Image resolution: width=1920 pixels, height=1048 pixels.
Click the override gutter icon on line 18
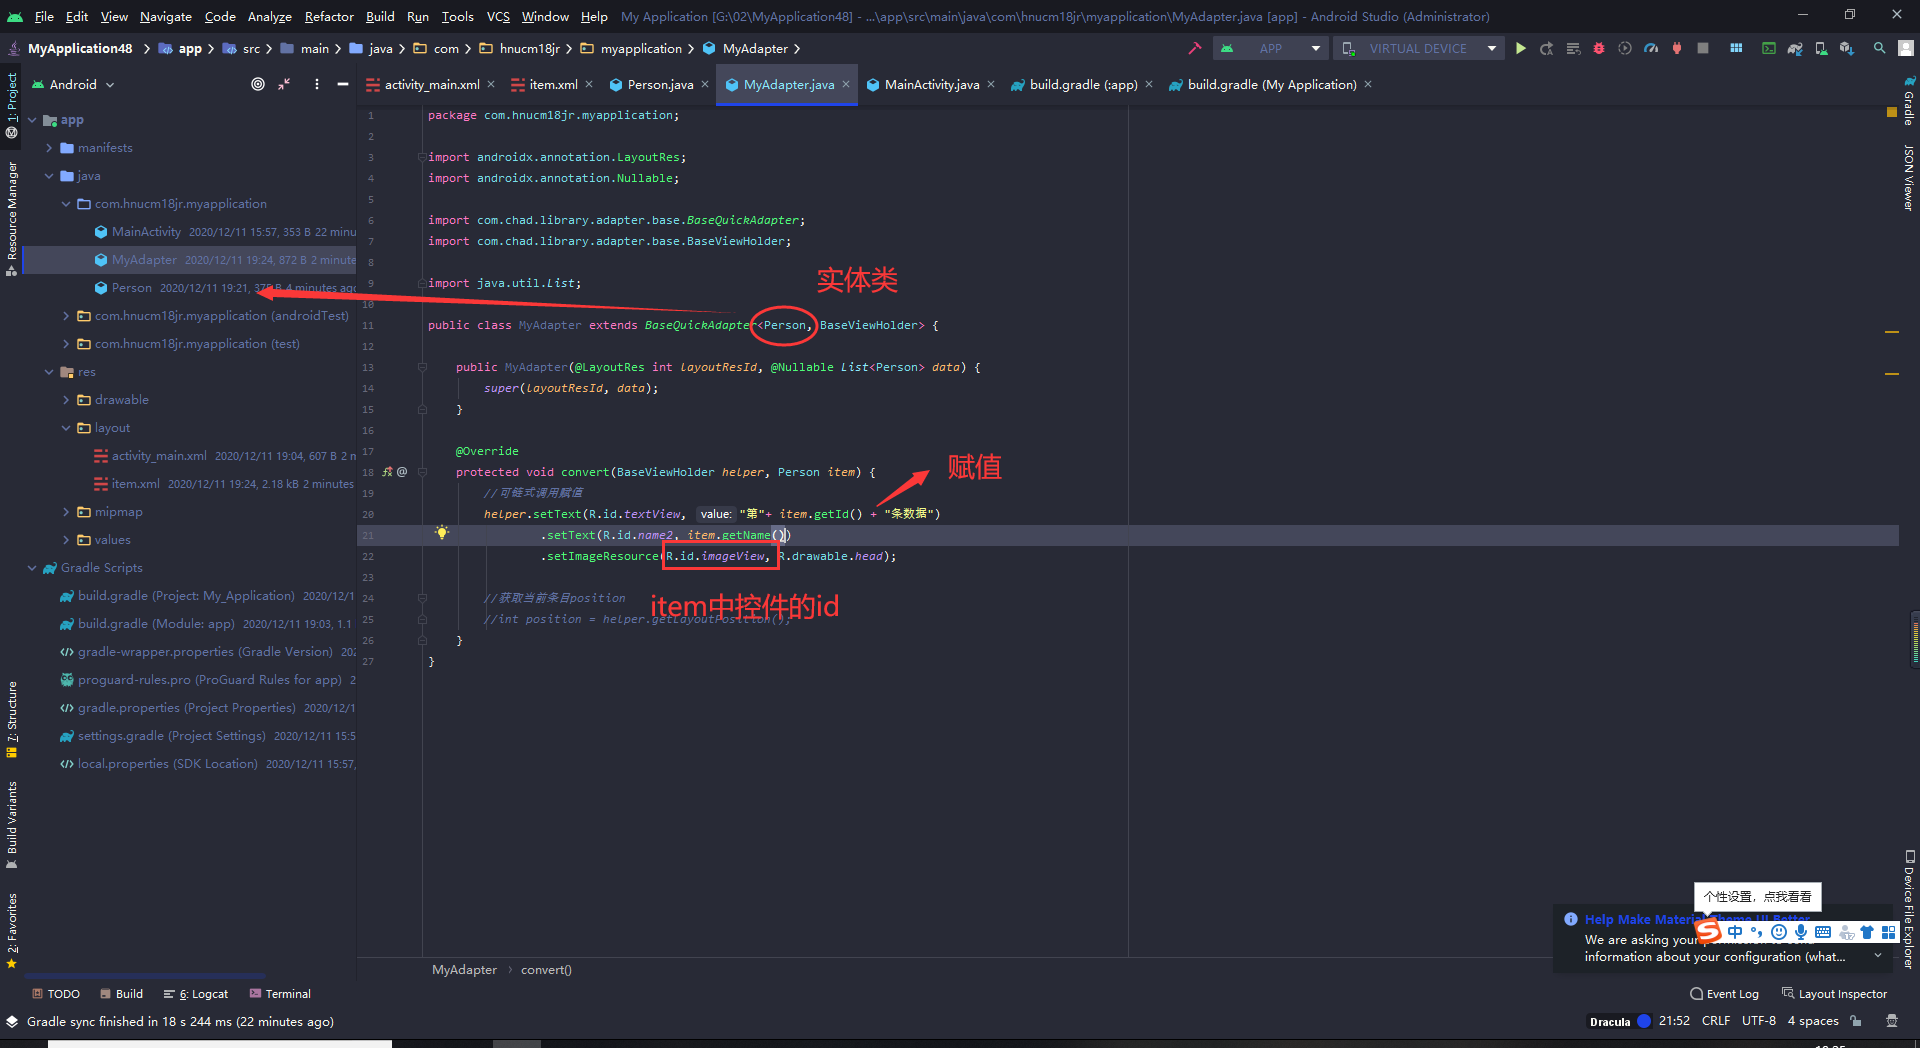[388, 472]
